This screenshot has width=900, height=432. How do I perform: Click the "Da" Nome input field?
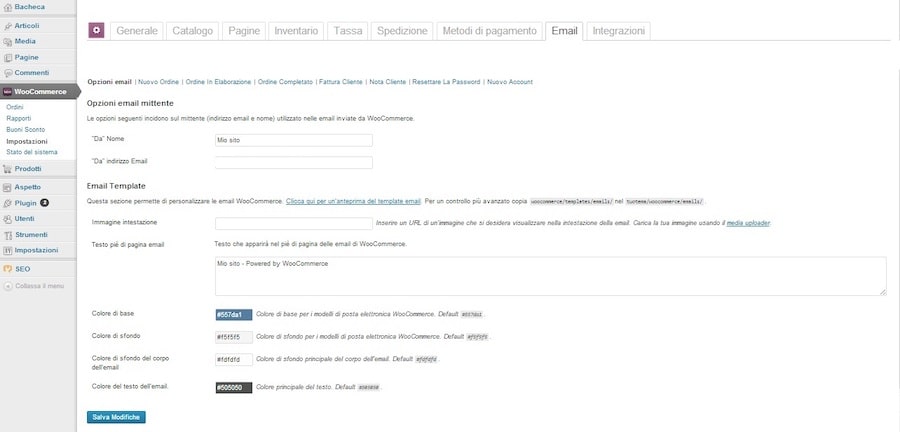(x=294, y=140)
